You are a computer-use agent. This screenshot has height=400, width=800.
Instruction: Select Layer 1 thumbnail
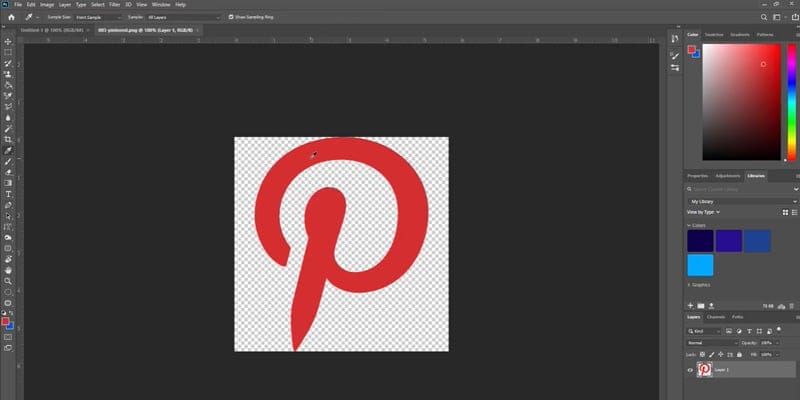(705, 370)
